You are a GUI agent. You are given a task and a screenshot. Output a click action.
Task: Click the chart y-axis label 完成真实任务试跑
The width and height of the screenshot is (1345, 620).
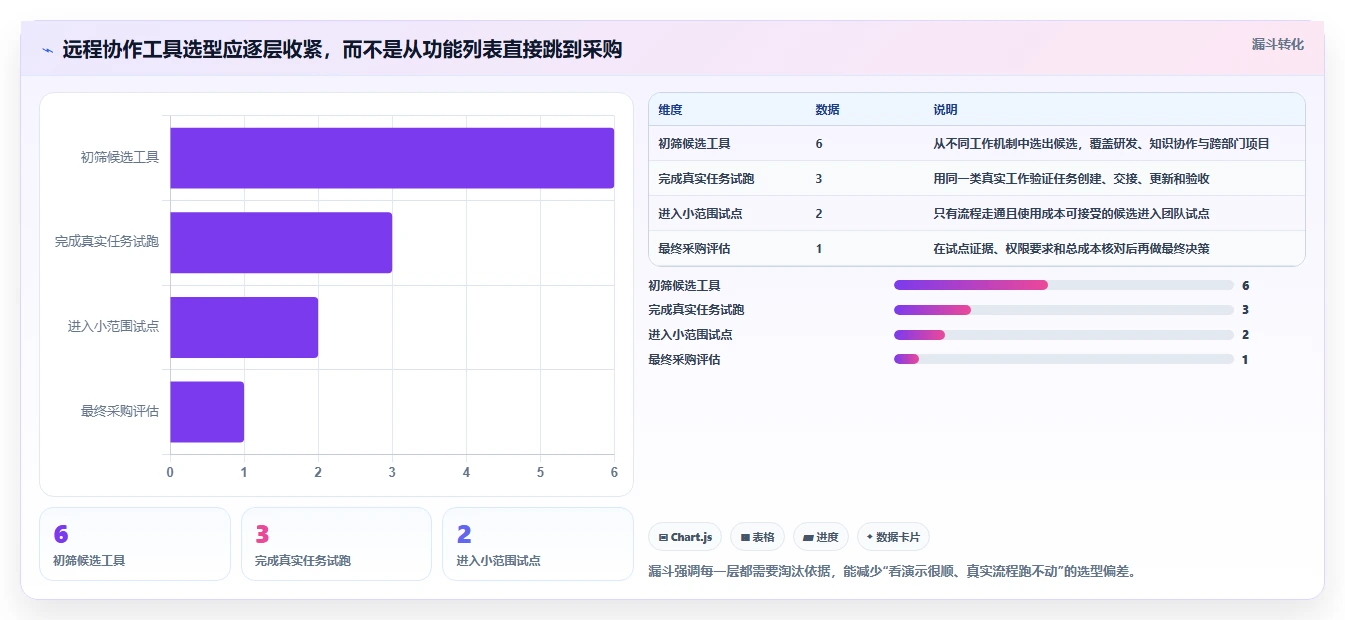click(107, 242)
